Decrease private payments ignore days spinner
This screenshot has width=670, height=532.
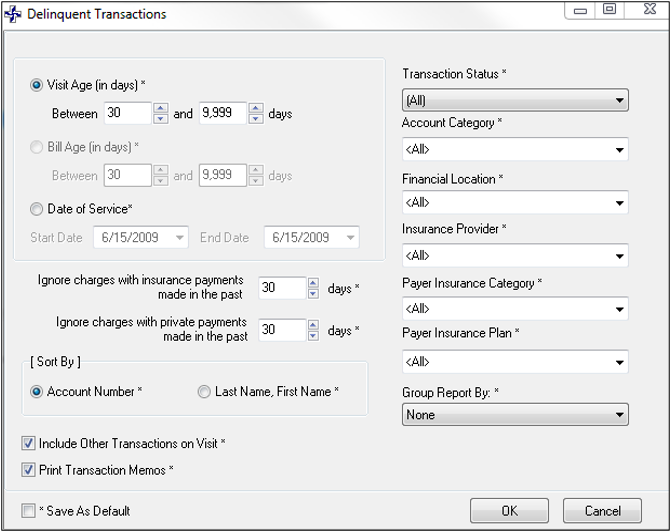pos(312,335)
